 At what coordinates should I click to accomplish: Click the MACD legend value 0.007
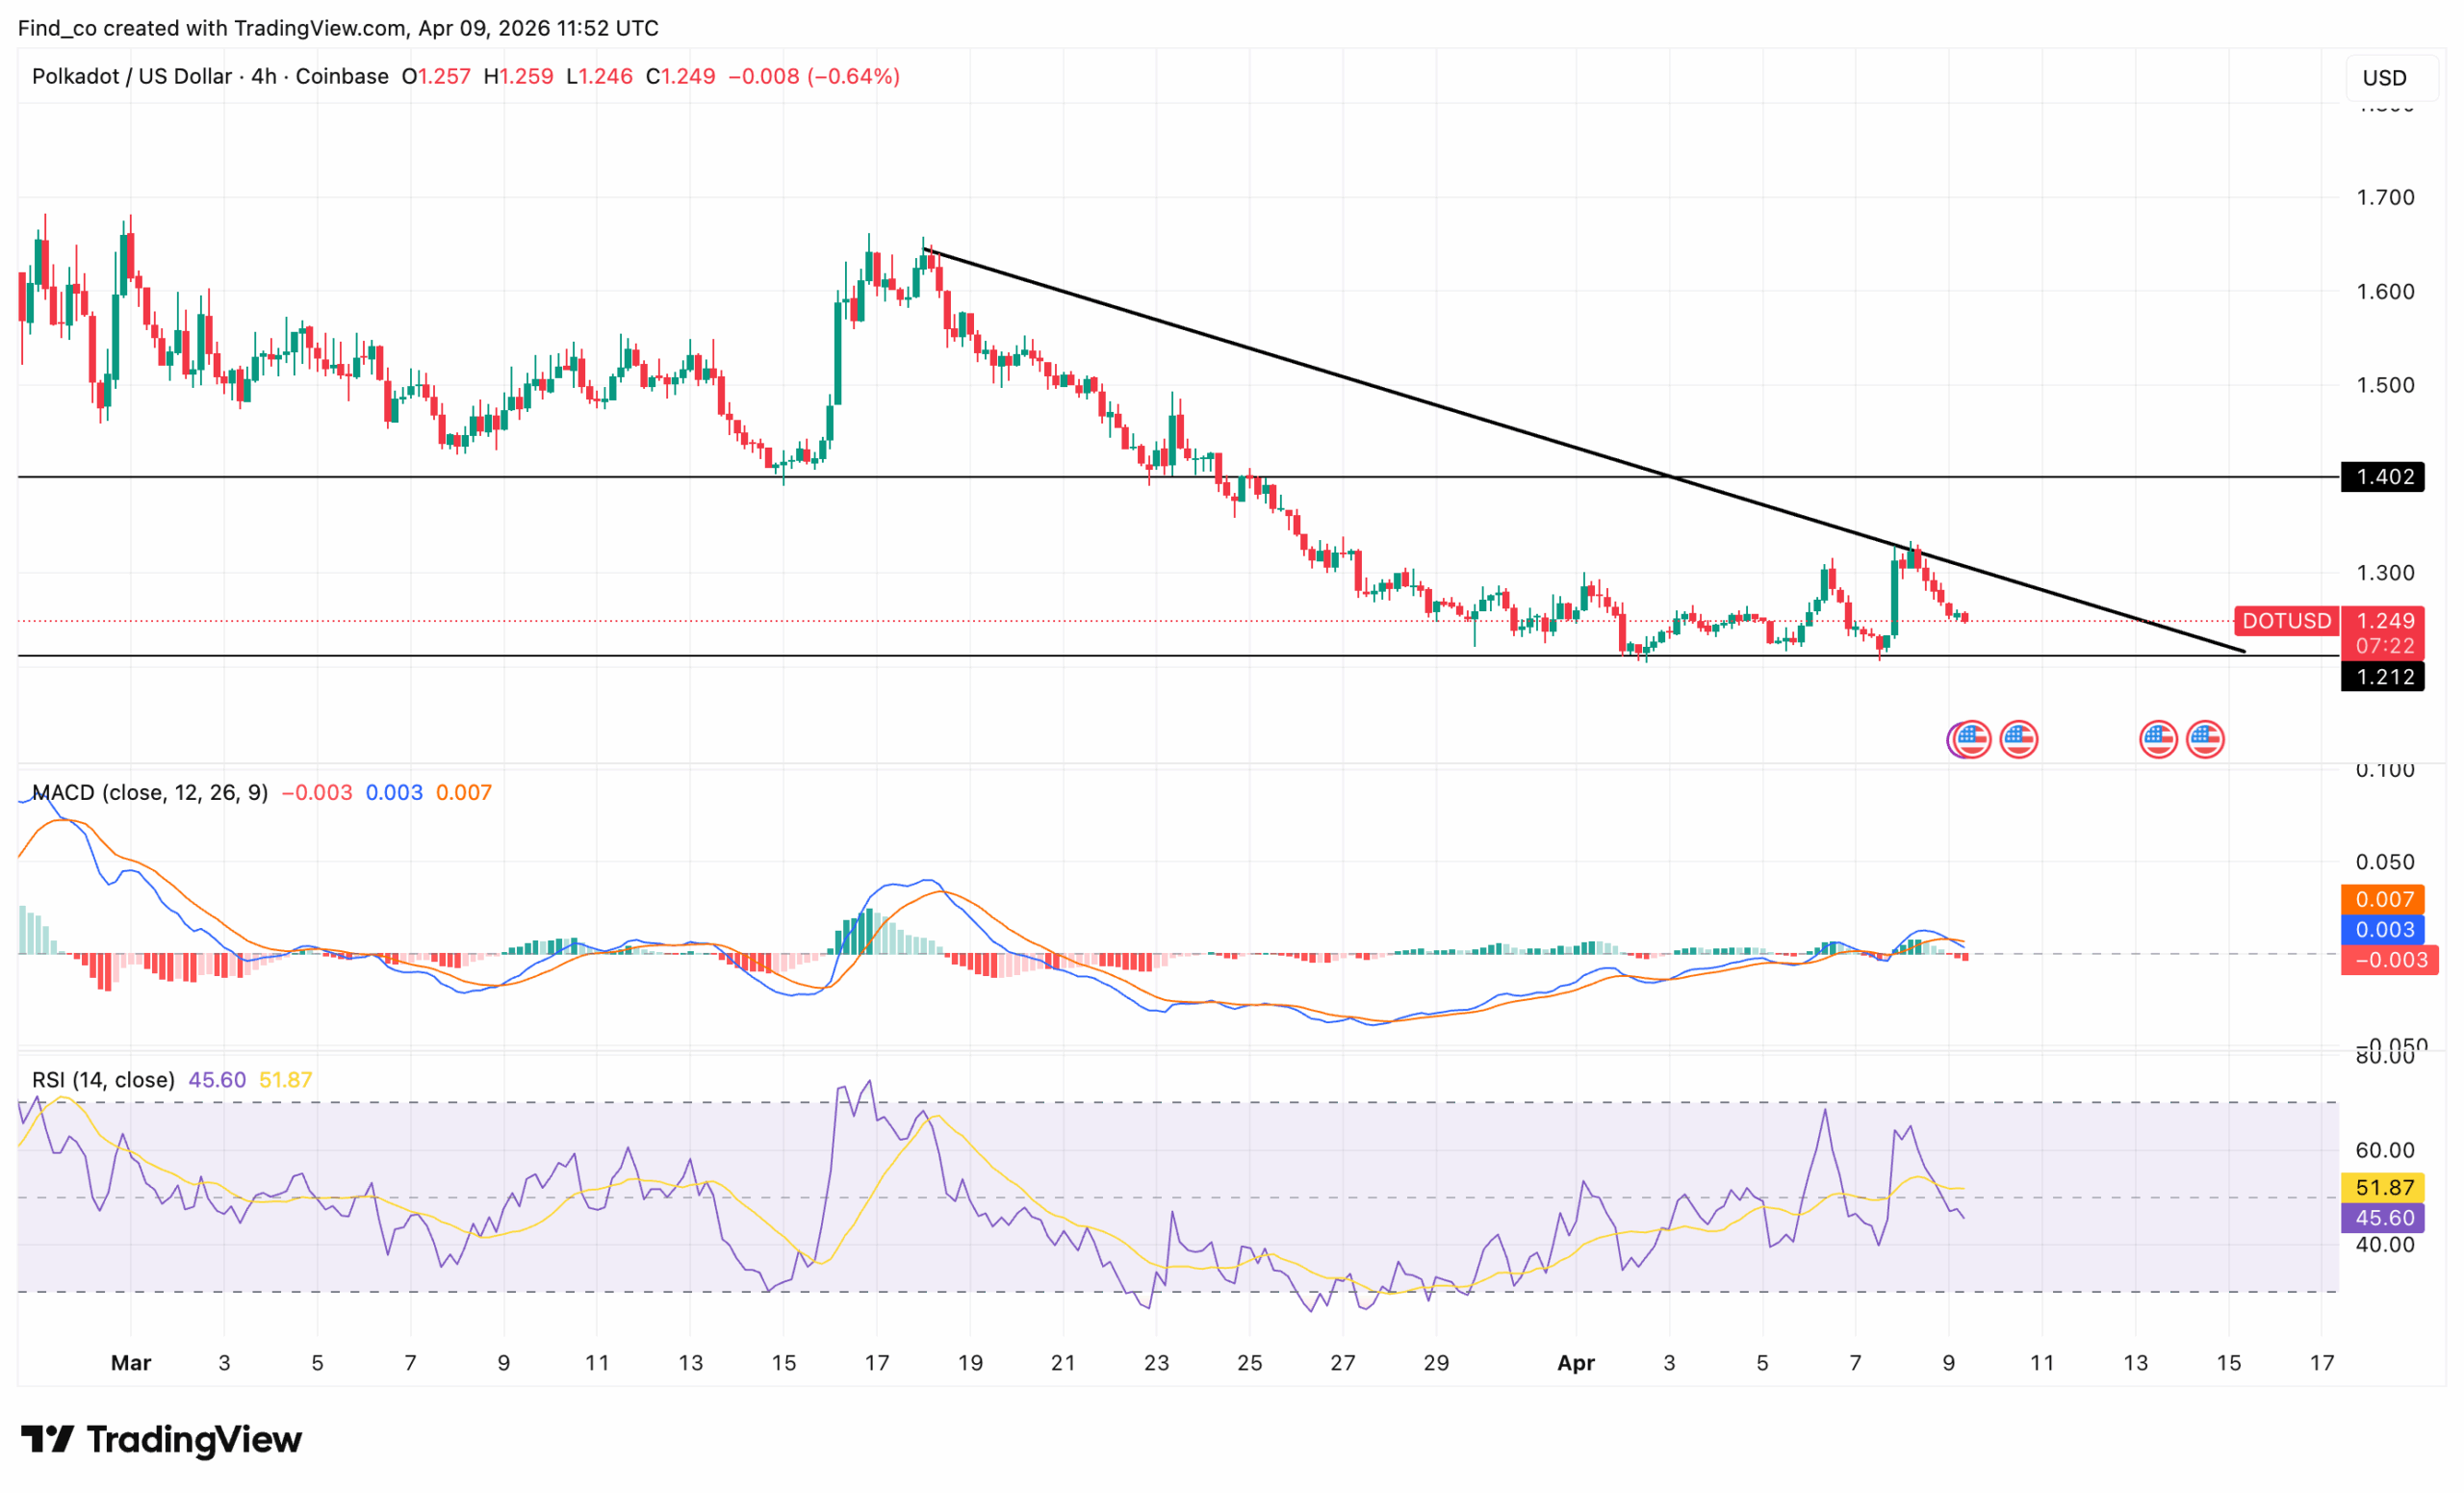click(x=464, y=793)
